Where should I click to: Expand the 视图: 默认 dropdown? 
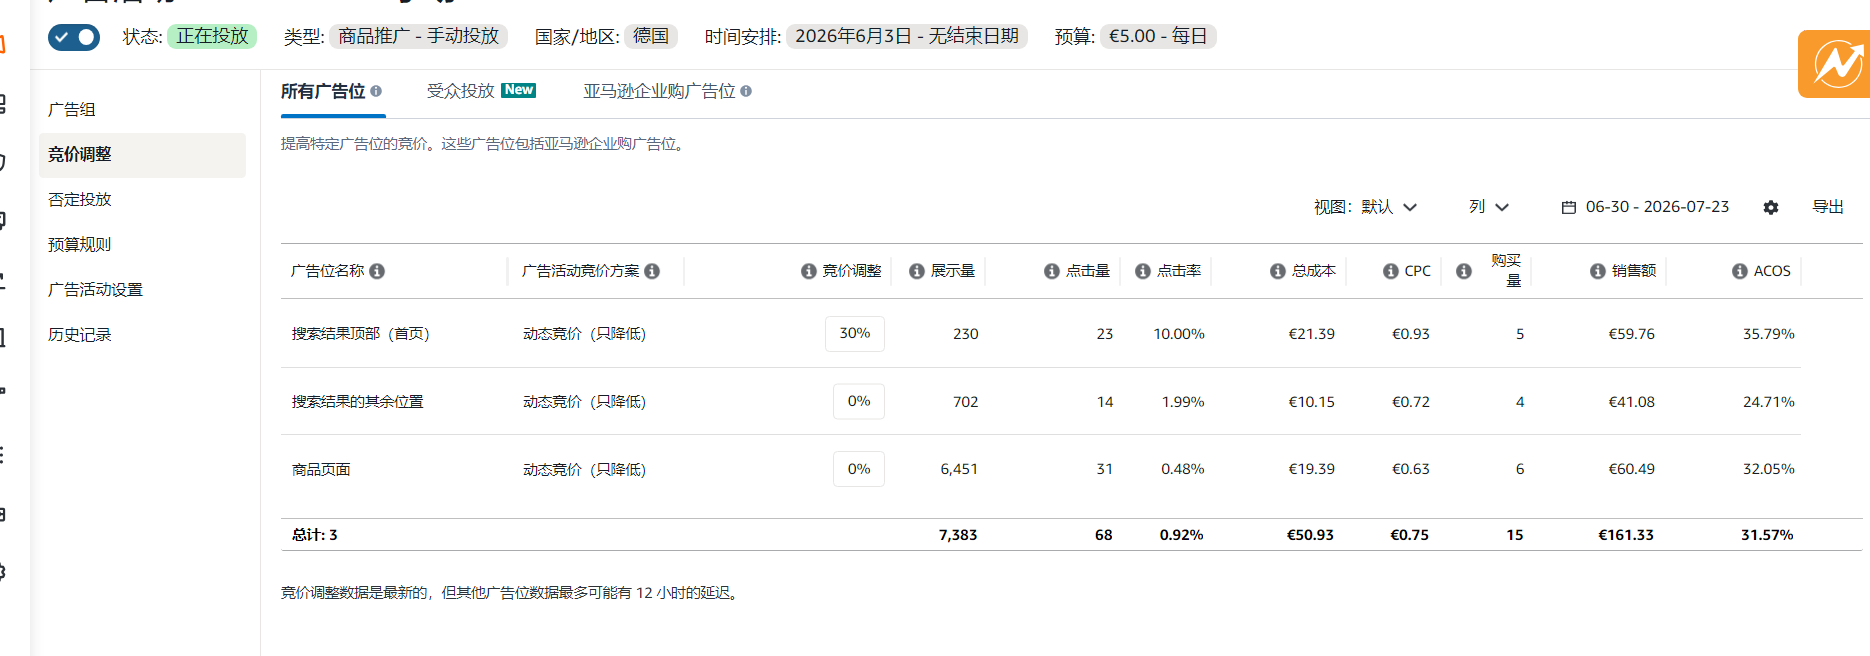[x=1366, y=207]
